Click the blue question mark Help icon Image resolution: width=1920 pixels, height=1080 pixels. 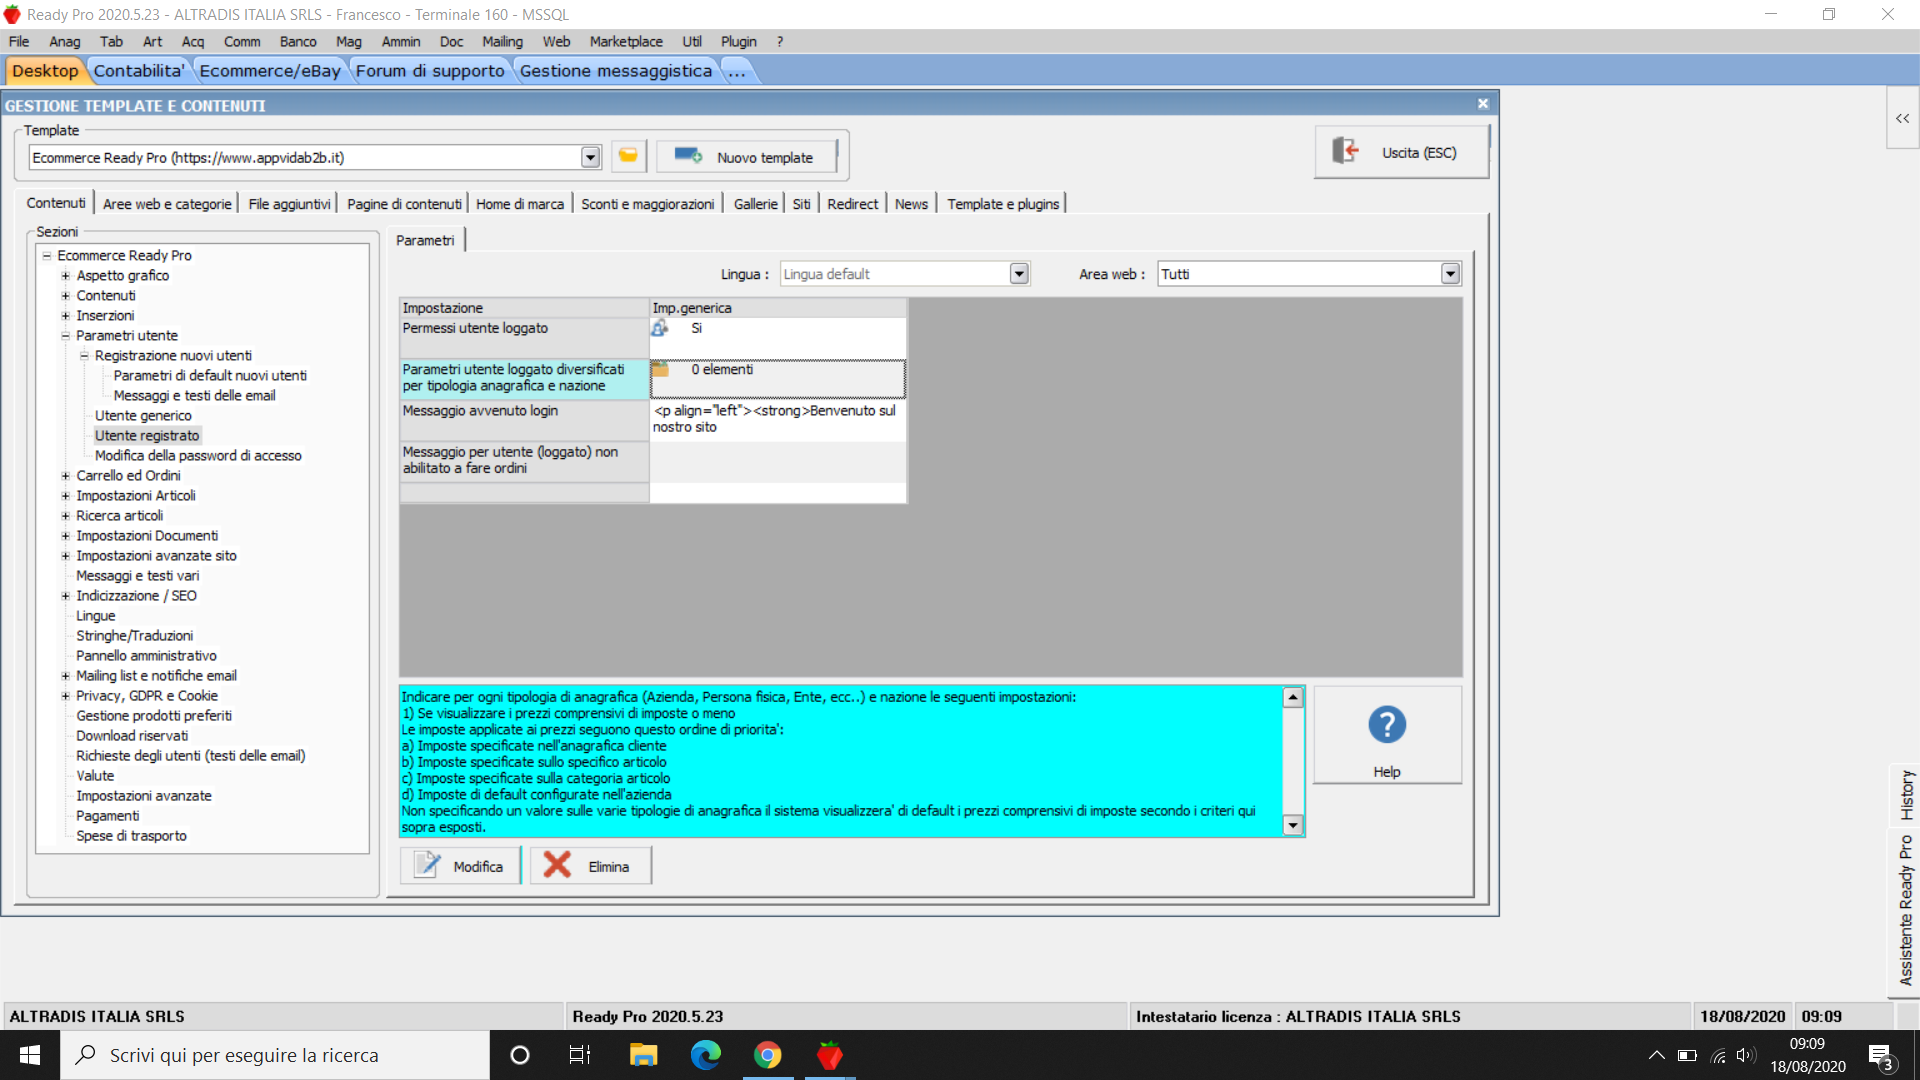[1386, 725]
